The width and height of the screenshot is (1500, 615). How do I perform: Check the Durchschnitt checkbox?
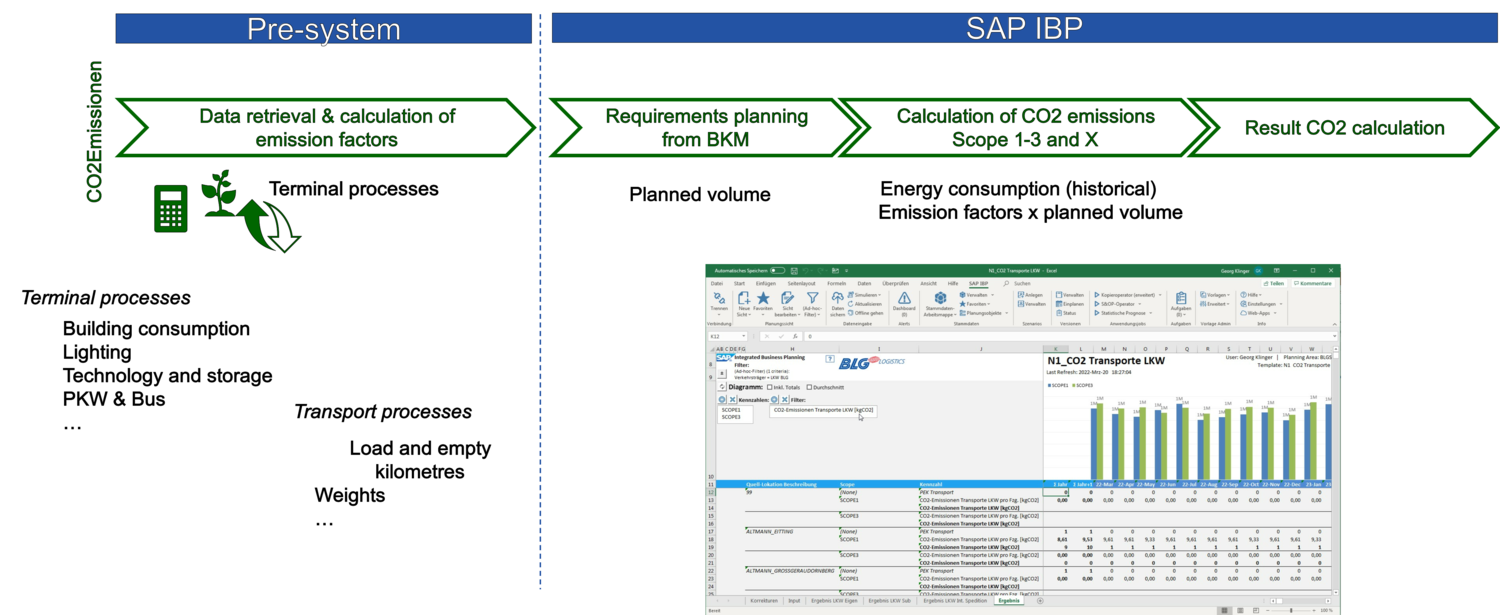pyautogui.click(x=808, y=387)
